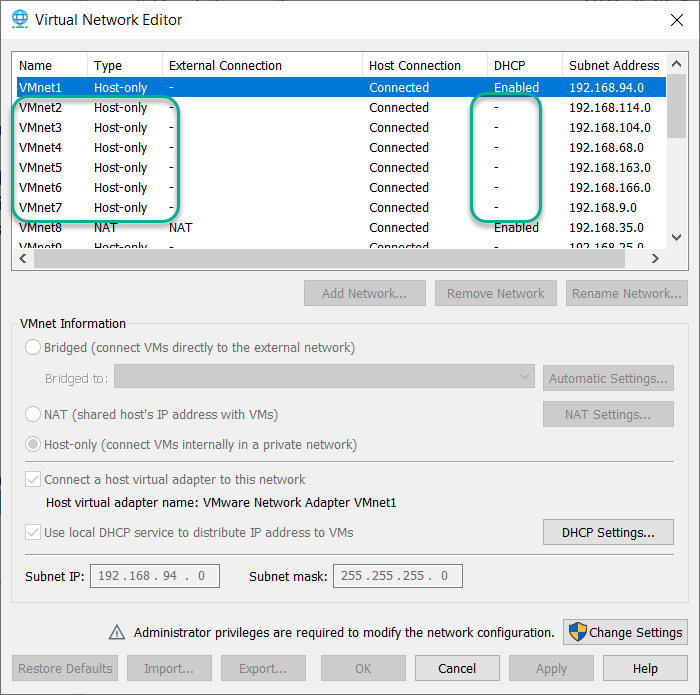The height and width of the screenshot is (695, 700).
Task: Open Automatic Settings
Action: pyautogui.click(x=608, y=379)
